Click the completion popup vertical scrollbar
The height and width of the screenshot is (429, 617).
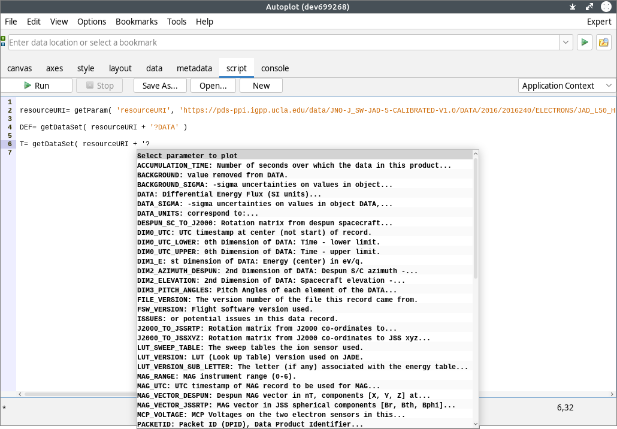coord(476,219)
